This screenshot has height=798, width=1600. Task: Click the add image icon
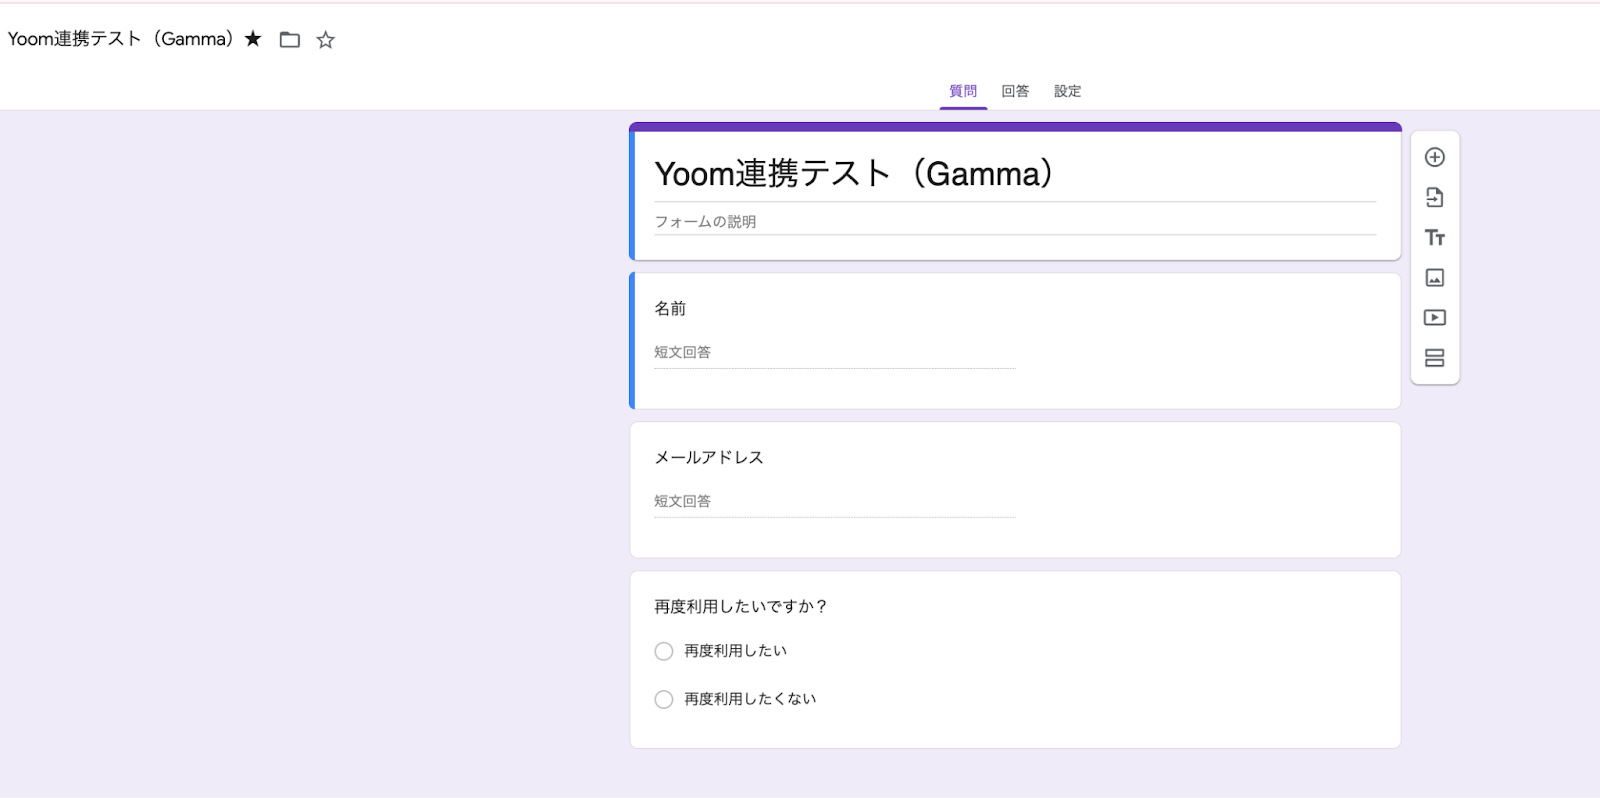(x=1434, y=278)
